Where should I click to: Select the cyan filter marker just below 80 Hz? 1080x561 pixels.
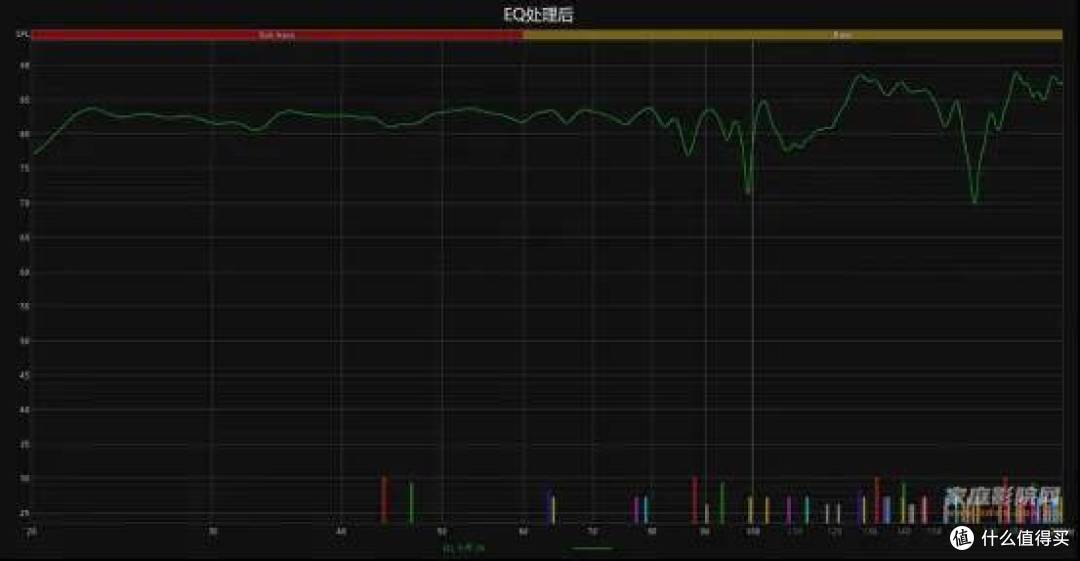[x=646, y=509]
